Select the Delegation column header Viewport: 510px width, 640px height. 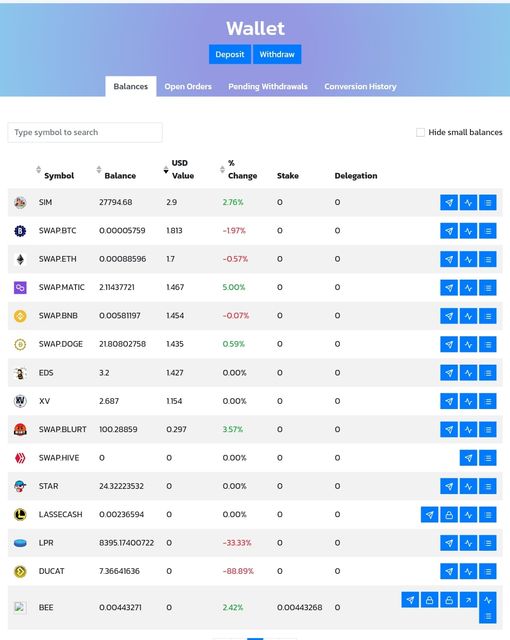point(356,176)
